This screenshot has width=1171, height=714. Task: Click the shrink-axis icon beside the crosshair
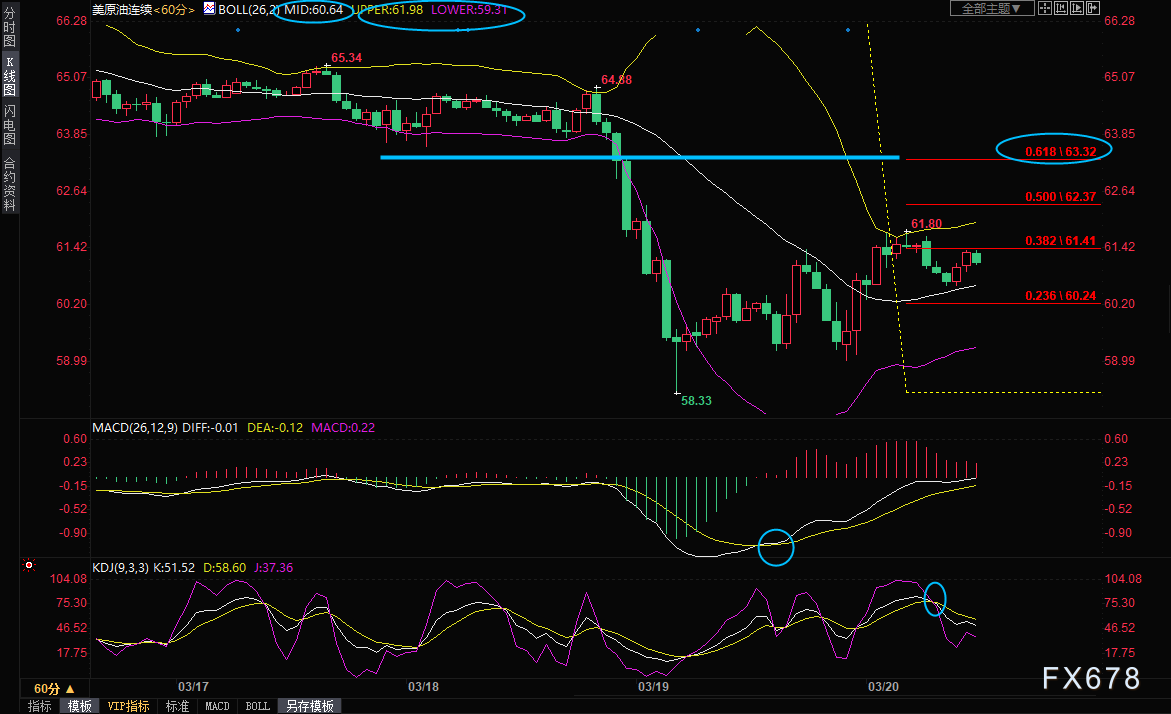[1060, 8]
